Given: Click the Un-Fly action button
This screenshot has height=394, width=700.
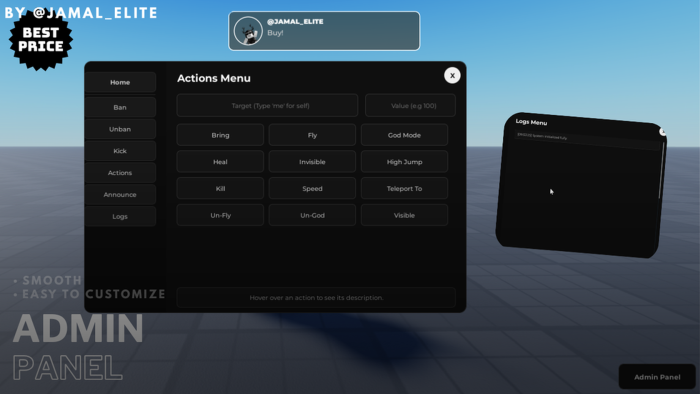Looking at the screenshot, I should (220, 215).
